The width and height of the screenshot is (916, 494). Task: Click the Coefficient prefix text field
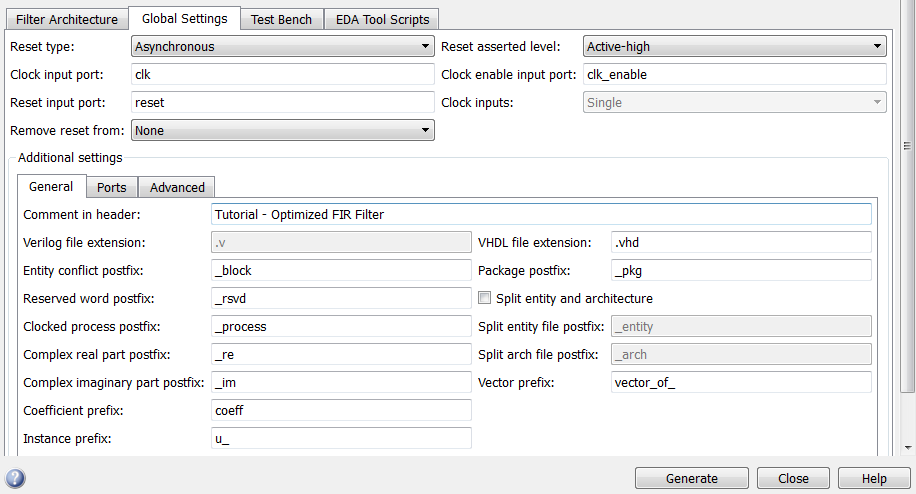(x=341, y=410)
